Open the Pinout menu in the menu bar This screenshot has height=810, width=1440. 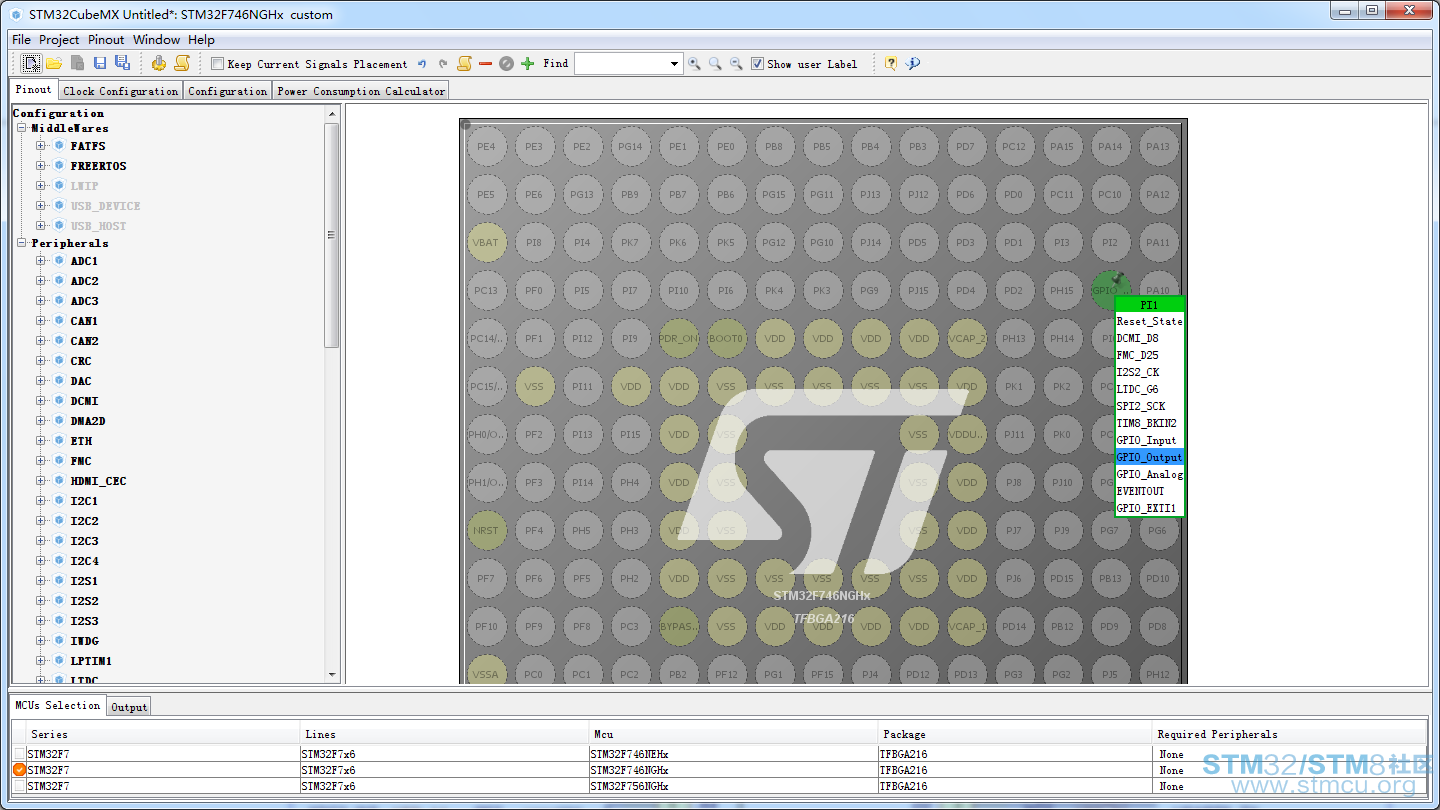[x=106, y=40]
